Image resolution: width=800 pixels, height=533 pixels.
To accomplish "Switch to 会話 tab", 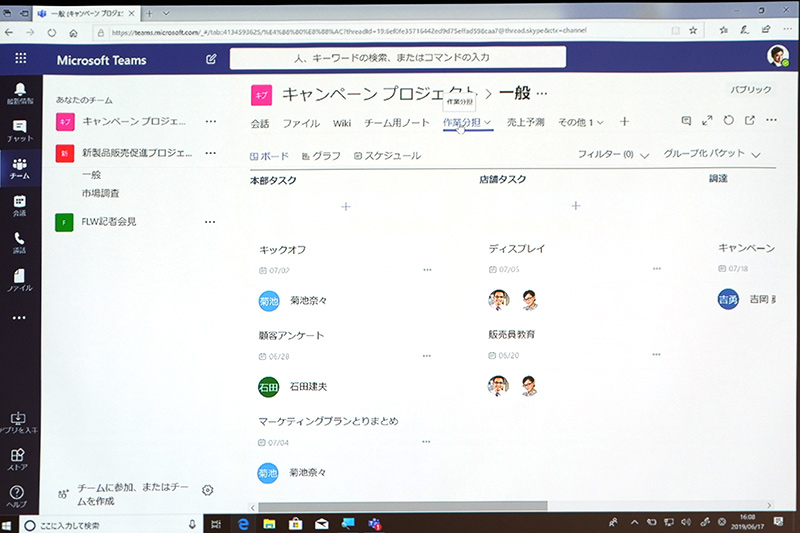I will pyautogui.click(x=260, y=123).
